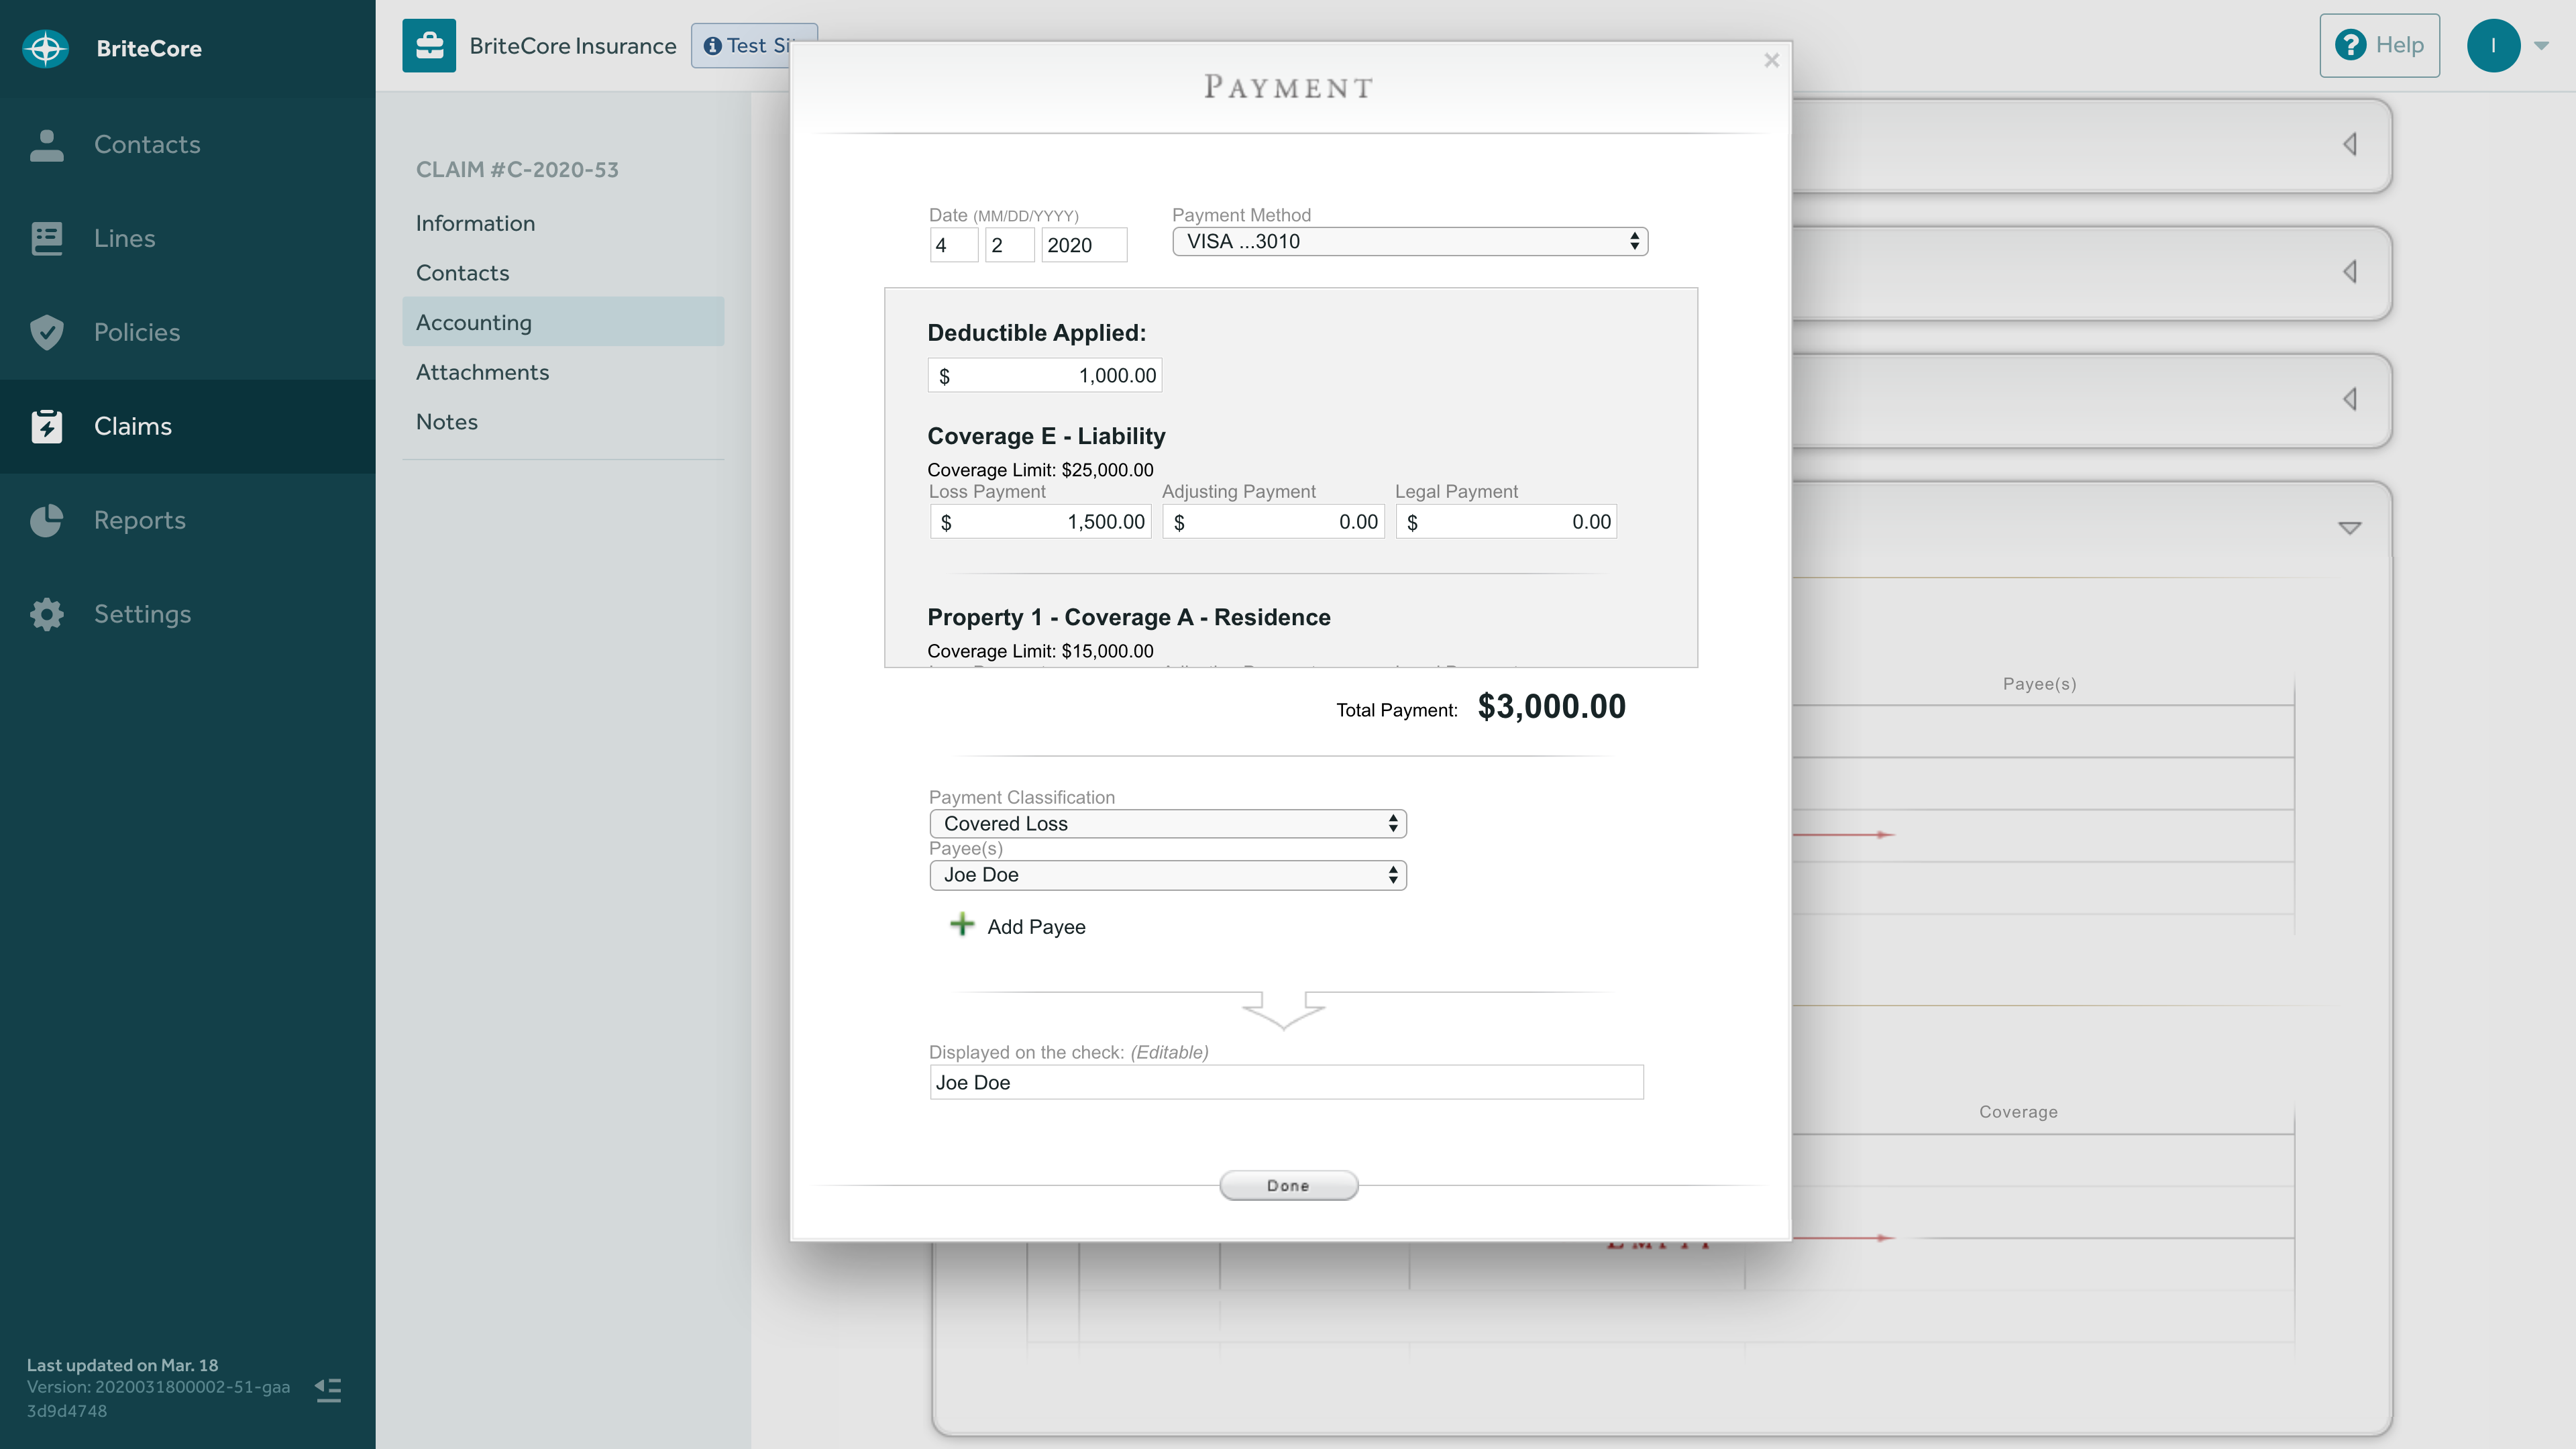Image resolution: width=2576 pixels, height=1449 pixels.
Task: Collapse the sidebar with the collapse icon
Action: [328, 1390]
